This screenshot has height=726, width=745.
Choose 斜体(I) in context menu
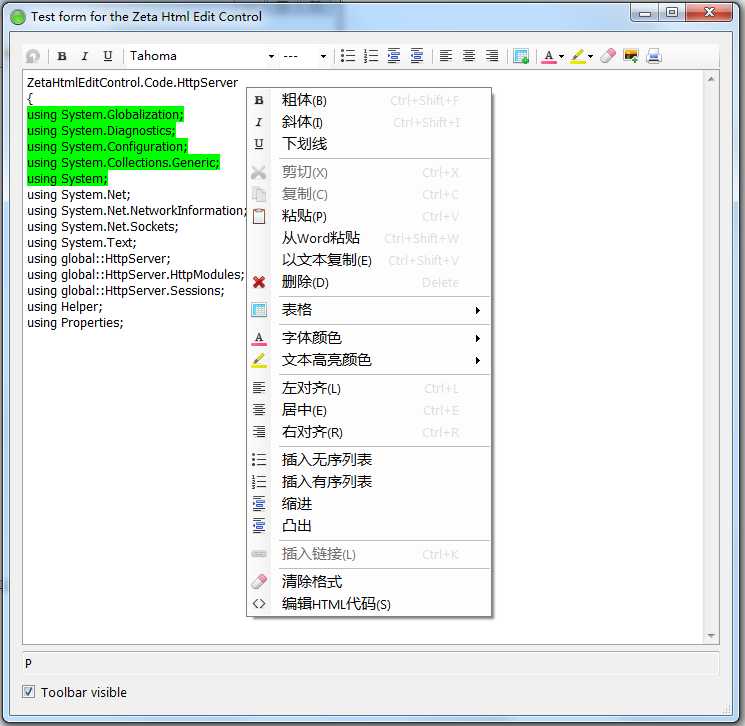point(370,122)
